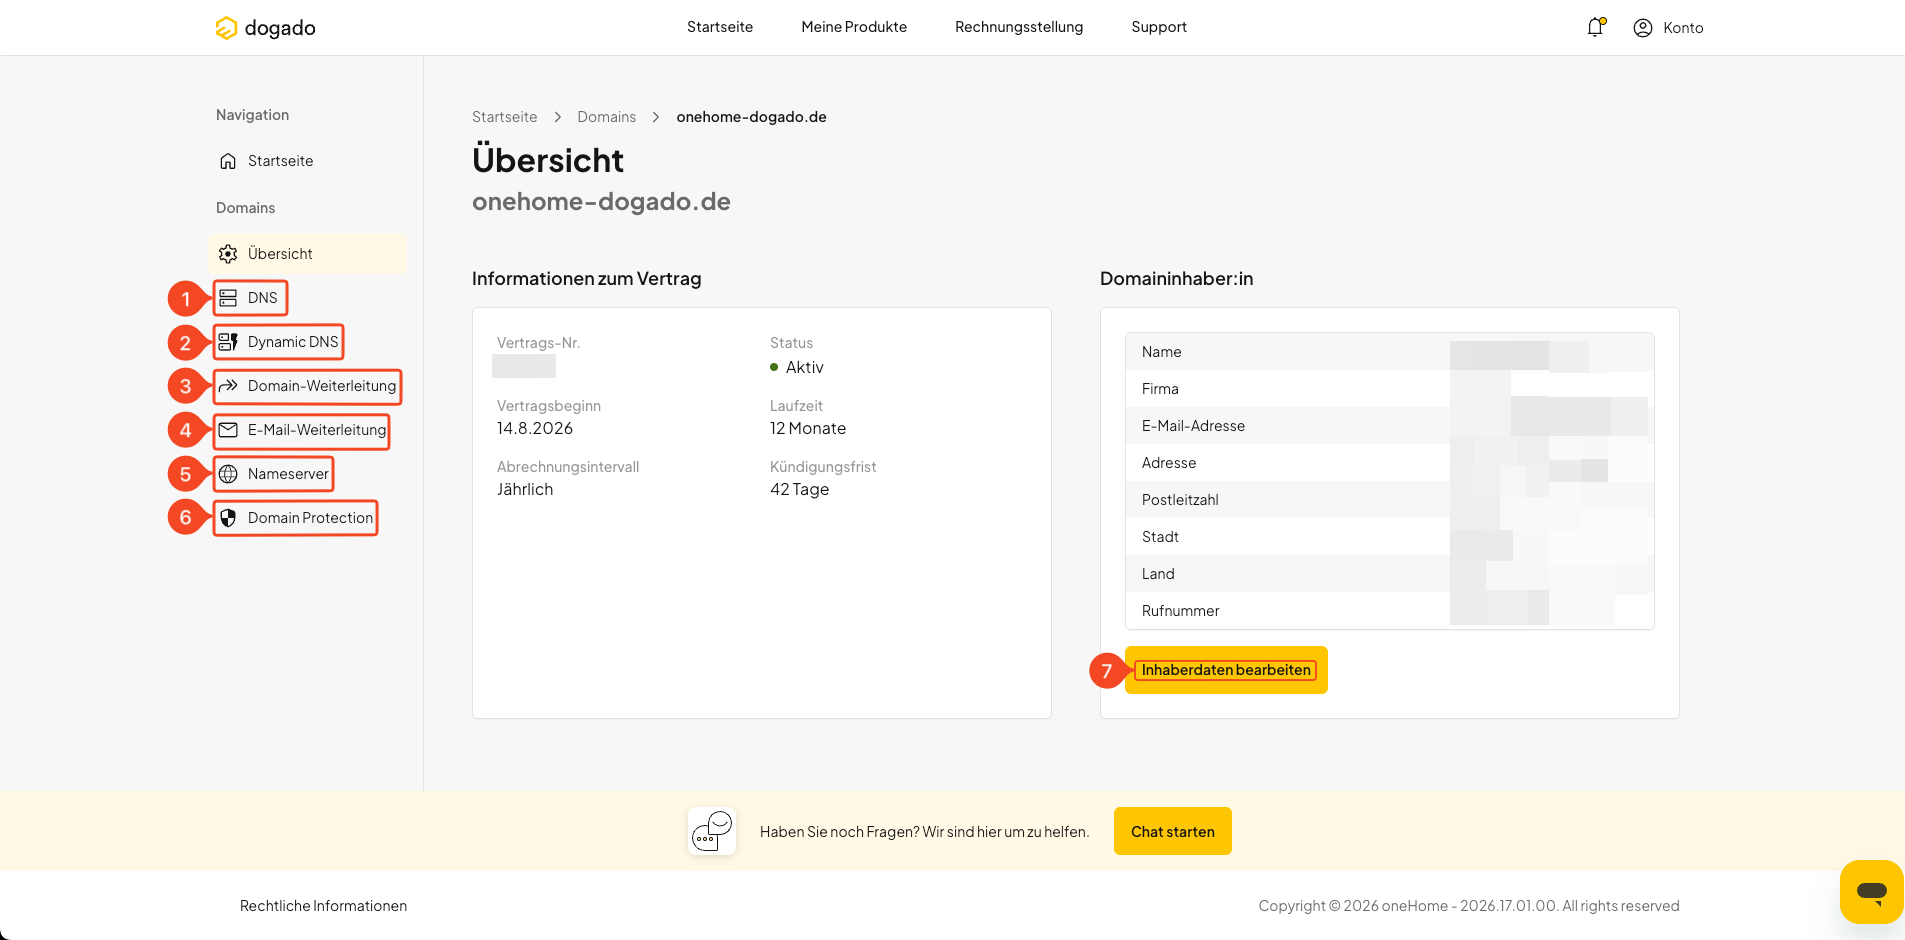This screenshot has height=940, width=1905.
Task: Open Rechtliche Informationen link
Action: (323, 906)
